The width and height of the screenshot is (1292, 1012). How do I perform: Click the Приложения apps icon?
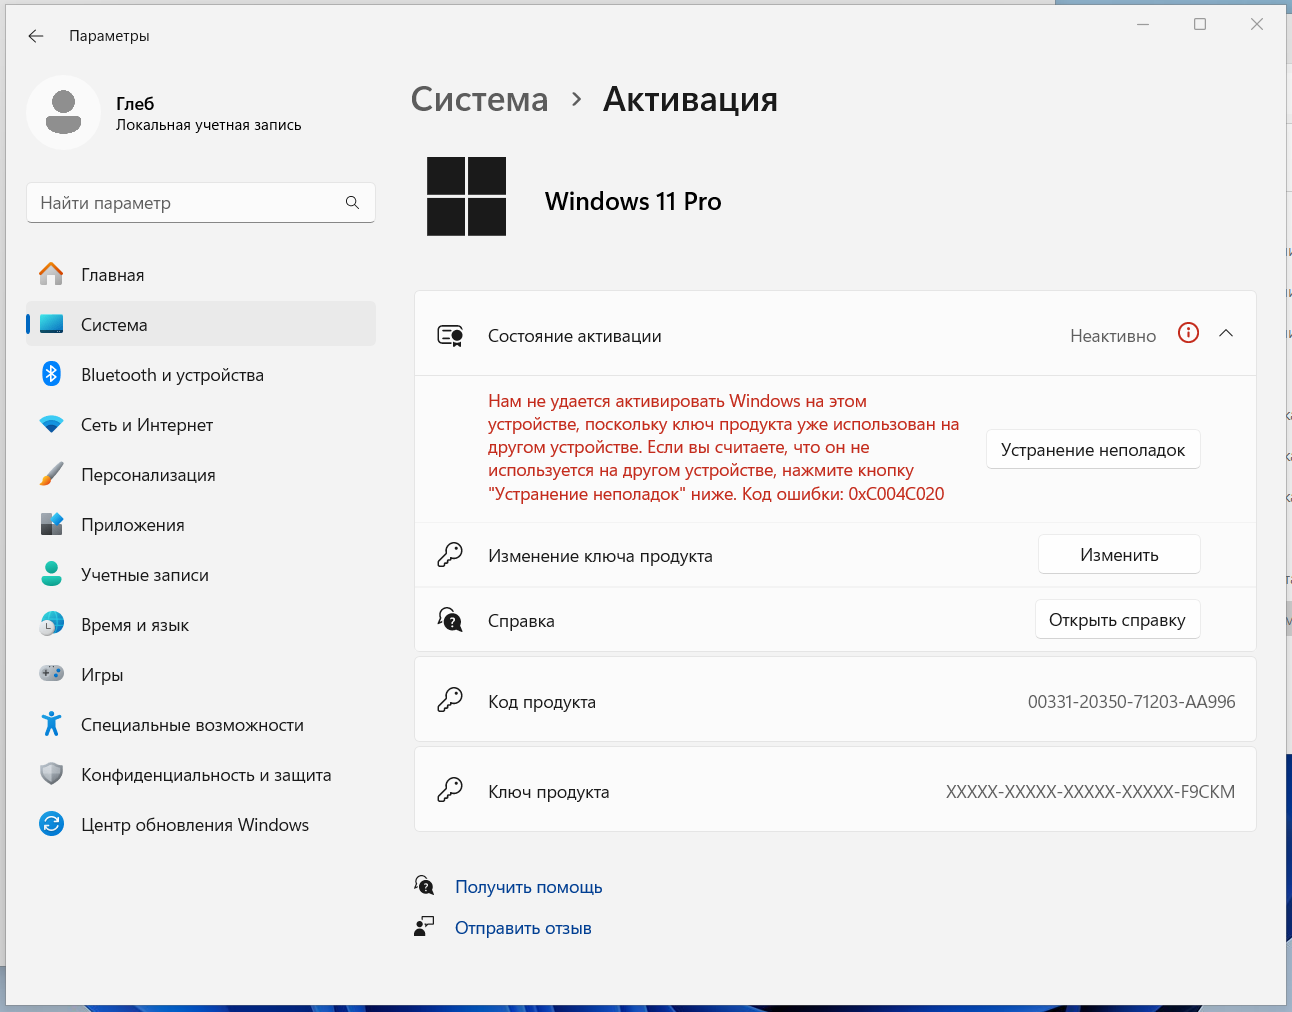pyautogui.click(x=51, y=524)
